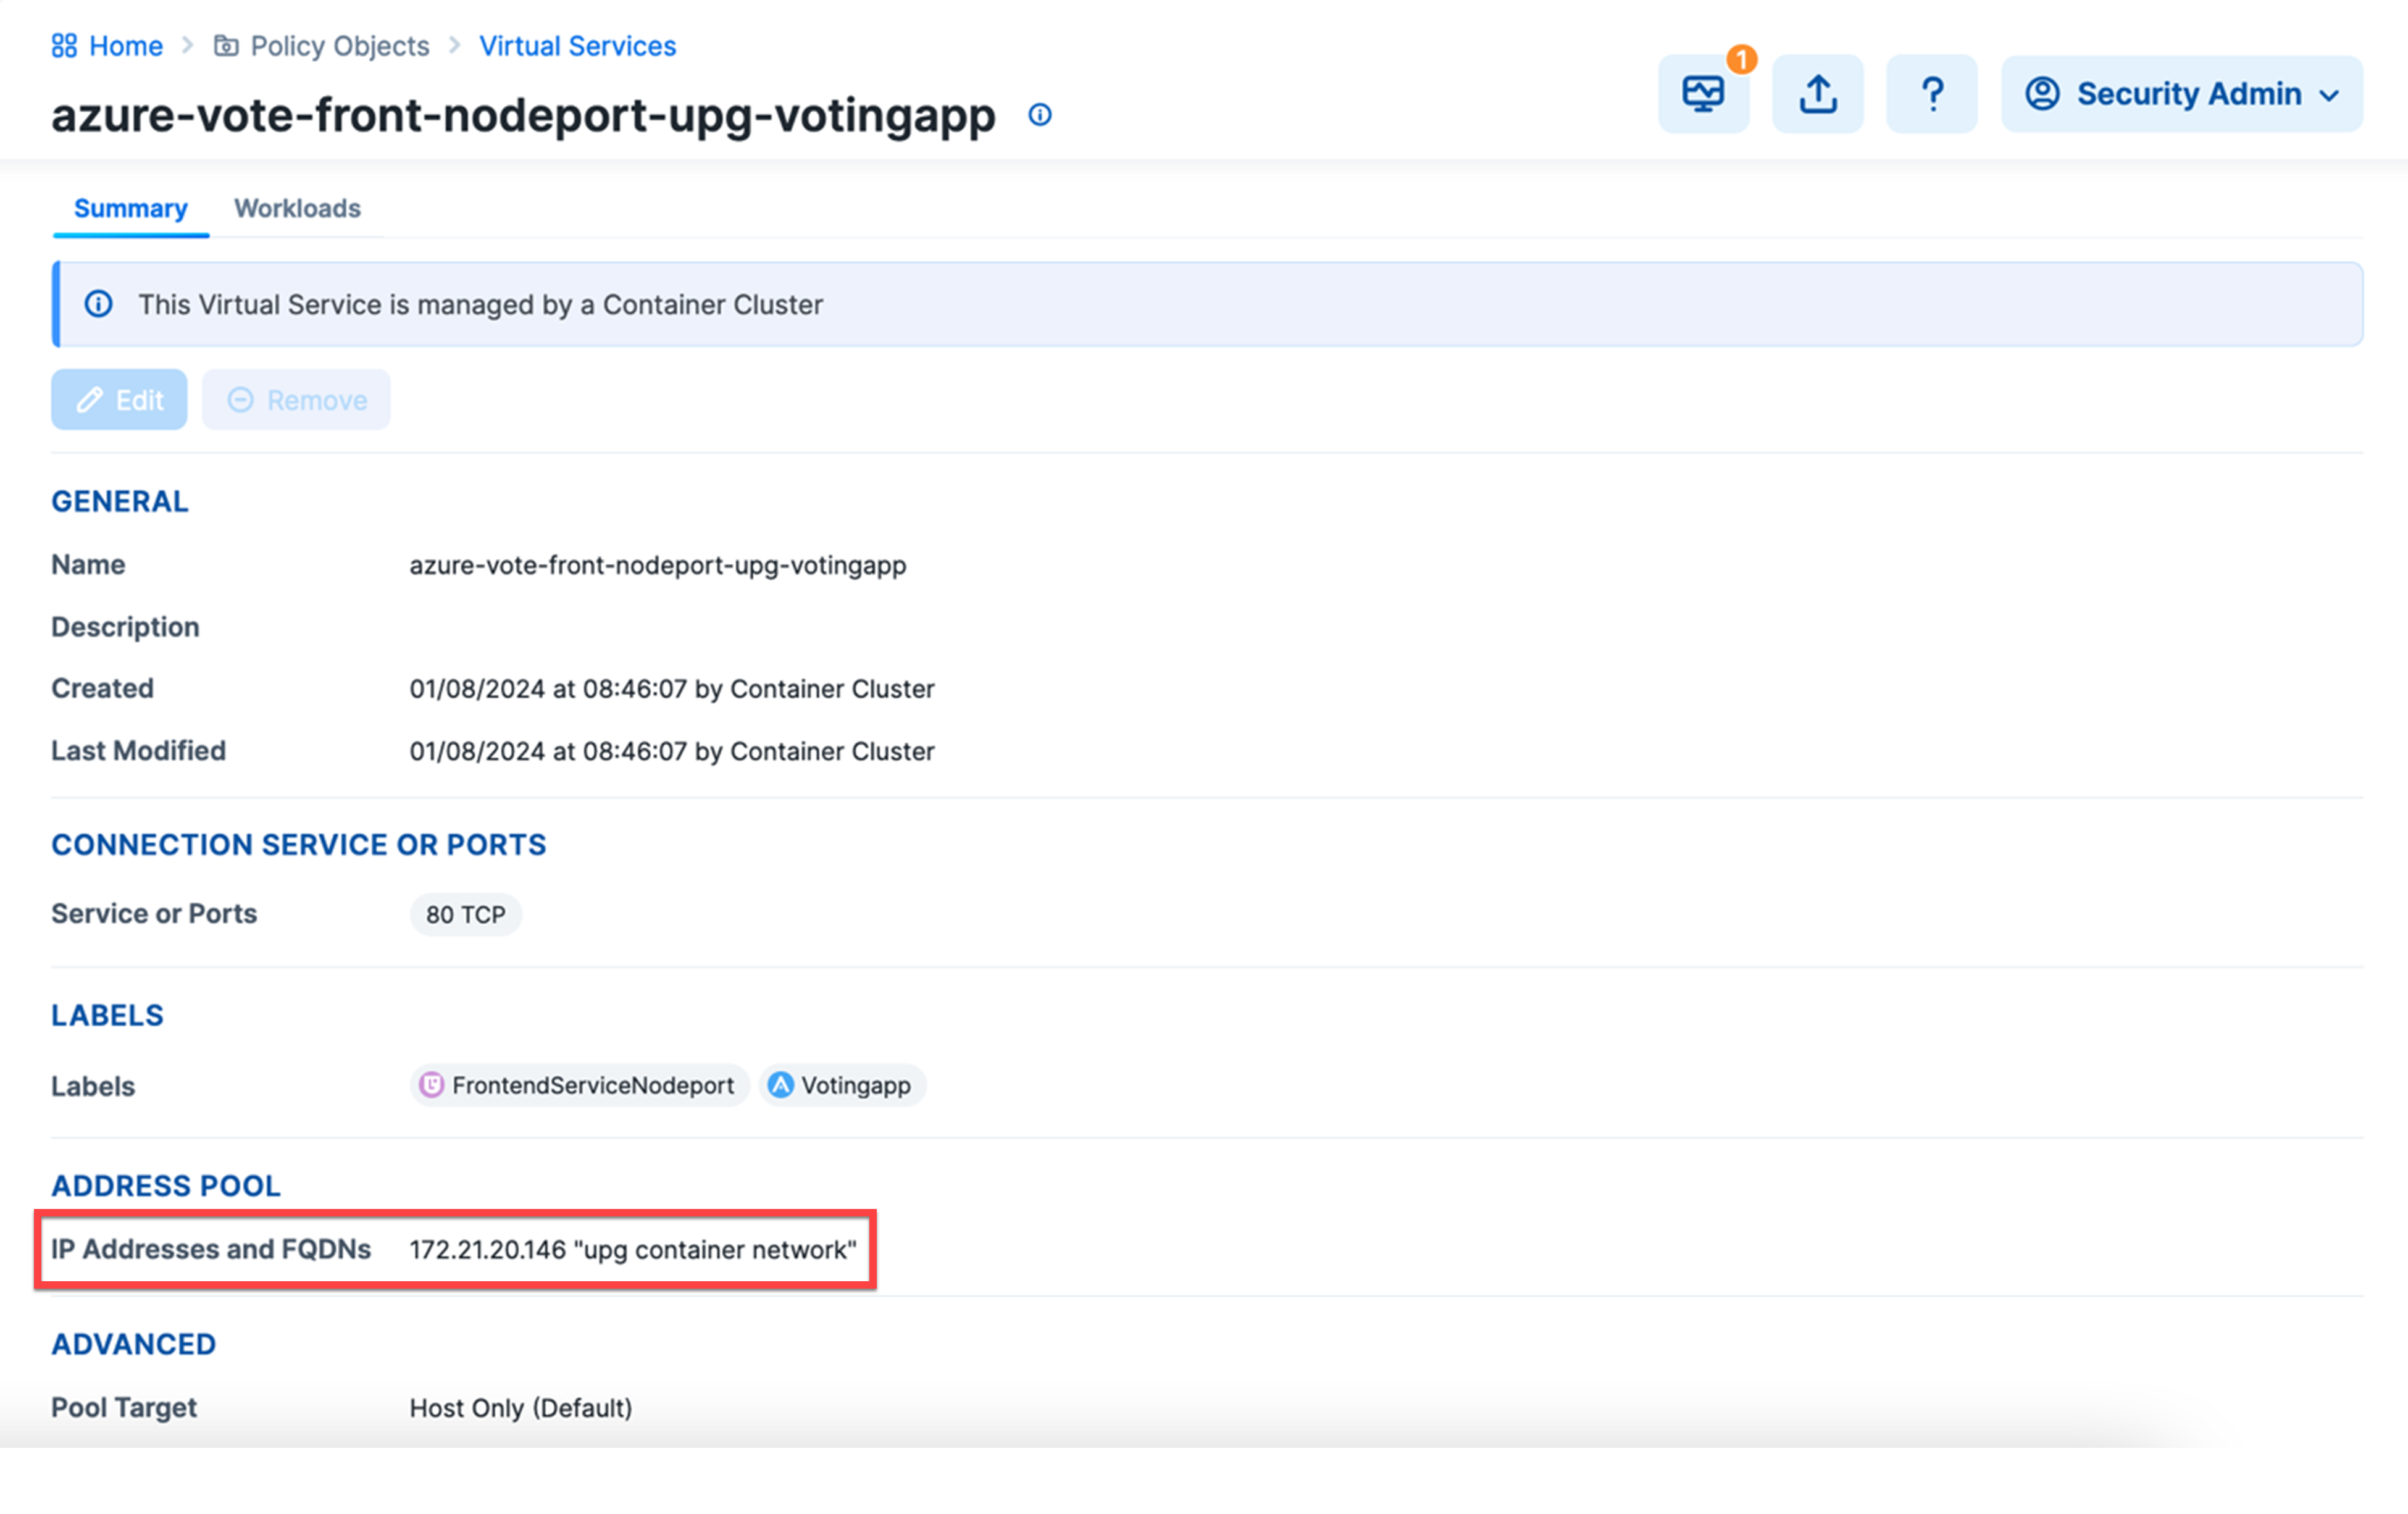Open Policy Objects from the breadcrumb
This screenshot has width=2408, height=1514.
340,45
